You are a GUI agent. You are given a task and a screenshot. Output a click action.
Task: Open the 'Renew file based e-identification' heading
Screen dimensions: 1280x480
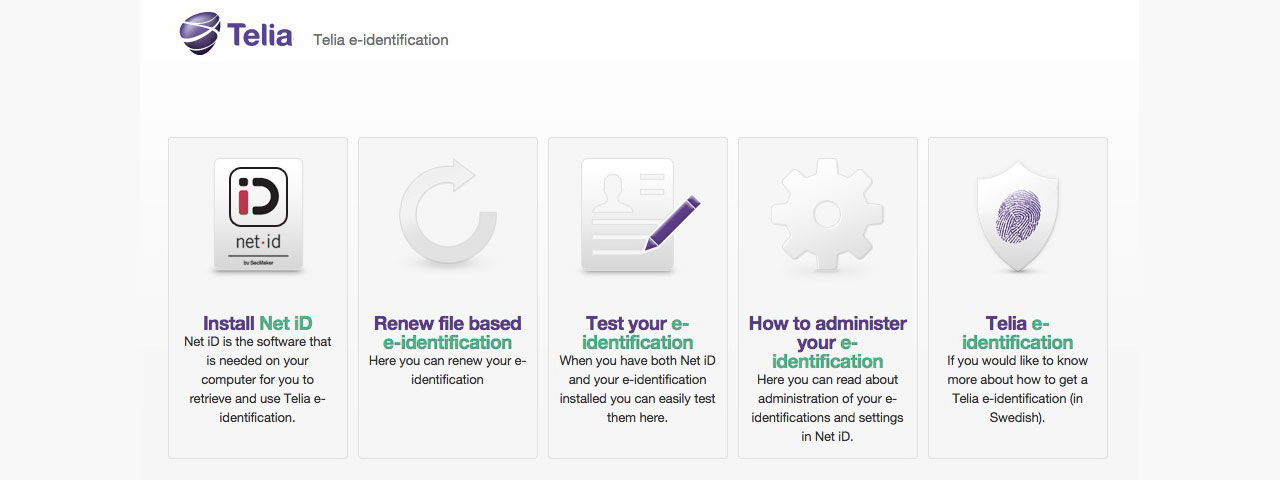(x=447, y=333)
